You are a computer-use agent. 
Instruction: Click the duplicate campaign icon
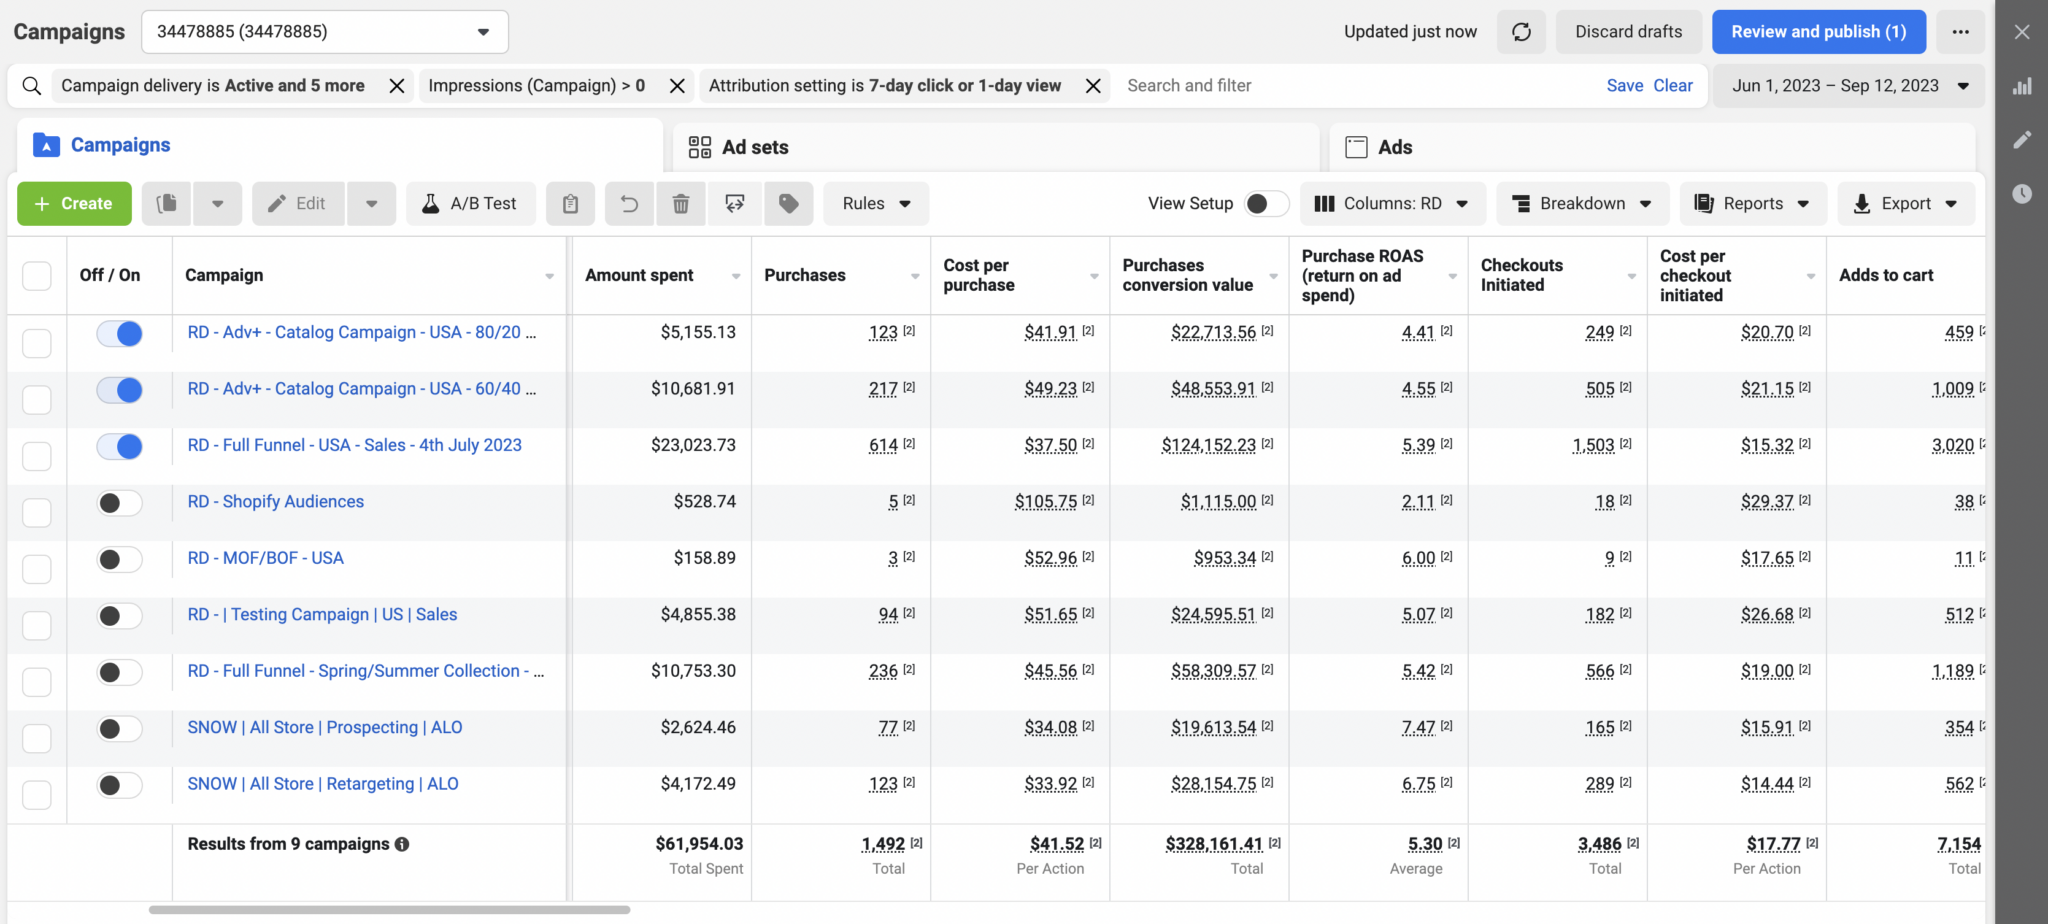167,204
